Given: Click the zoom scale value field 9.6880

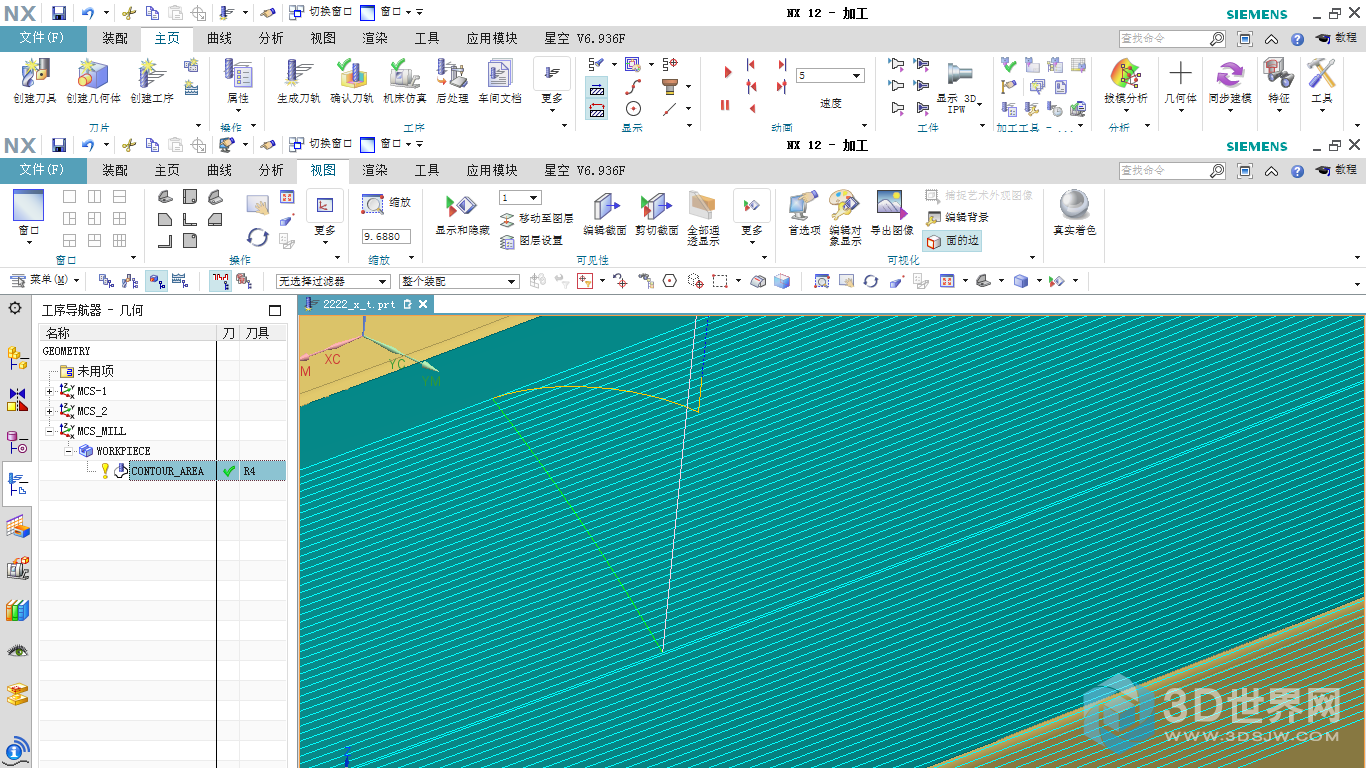Looking at the screenshot, I should pos(386,237).
